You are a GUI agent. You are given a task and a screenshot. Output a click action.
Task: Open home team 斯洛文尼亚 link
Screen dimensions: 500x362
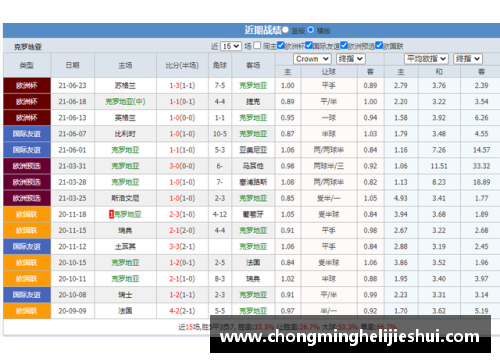click(x=125, y=198)
